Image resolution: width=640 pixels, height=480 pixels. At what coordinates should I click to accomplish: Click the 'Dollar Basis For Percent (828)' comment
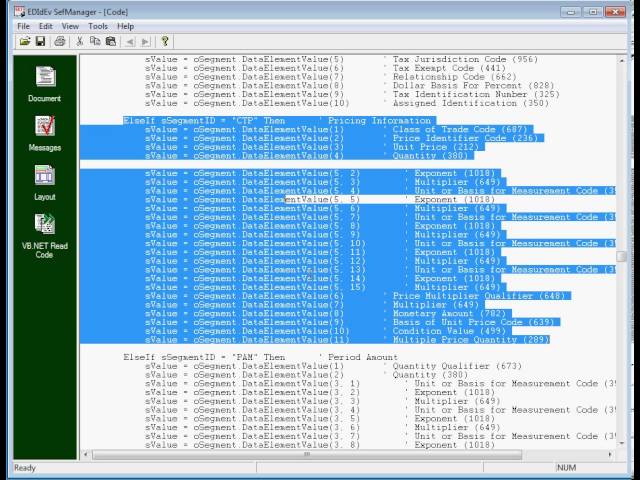(473, 86)
